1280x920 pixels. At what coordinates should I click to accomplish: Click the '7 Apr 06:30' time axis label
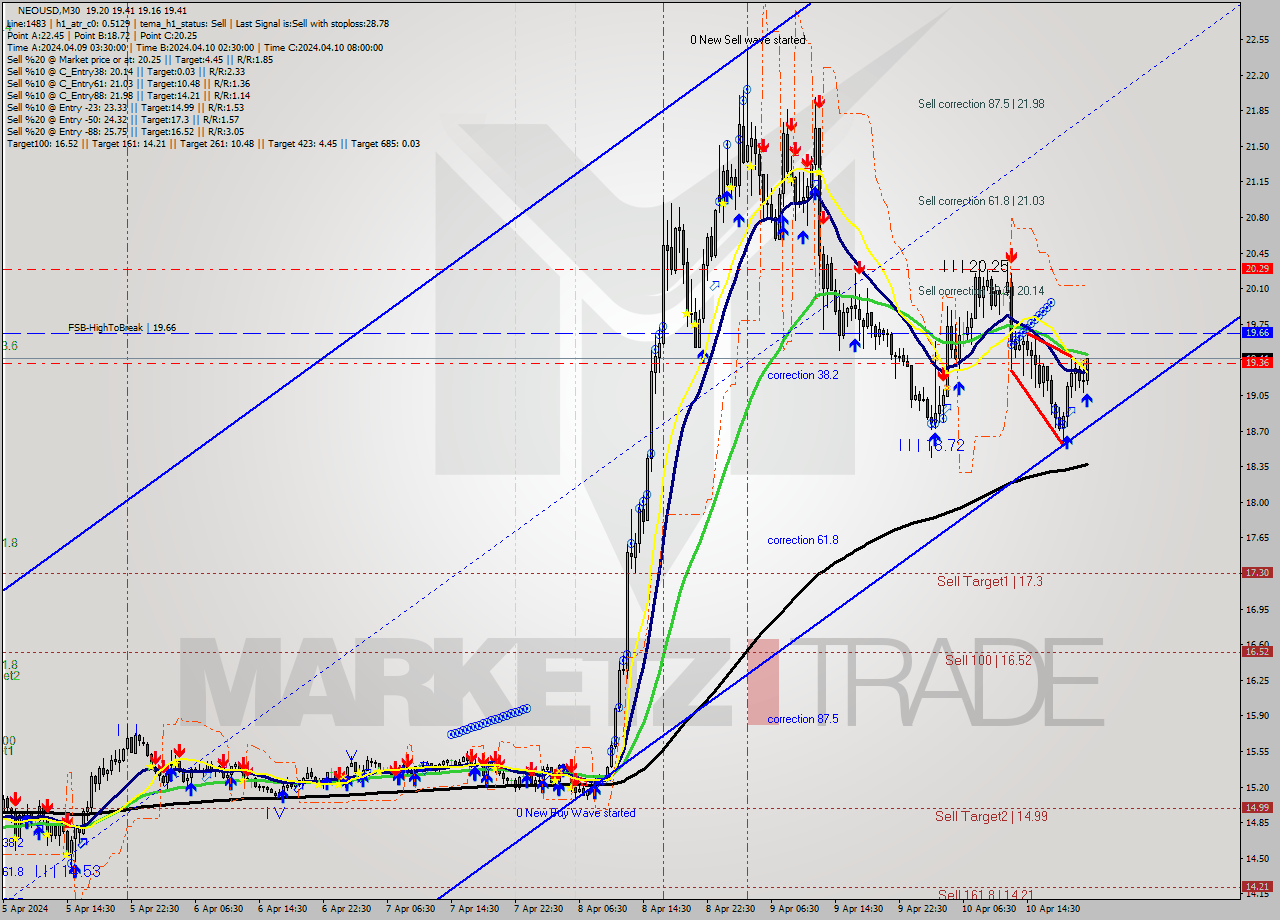[410, 909]
